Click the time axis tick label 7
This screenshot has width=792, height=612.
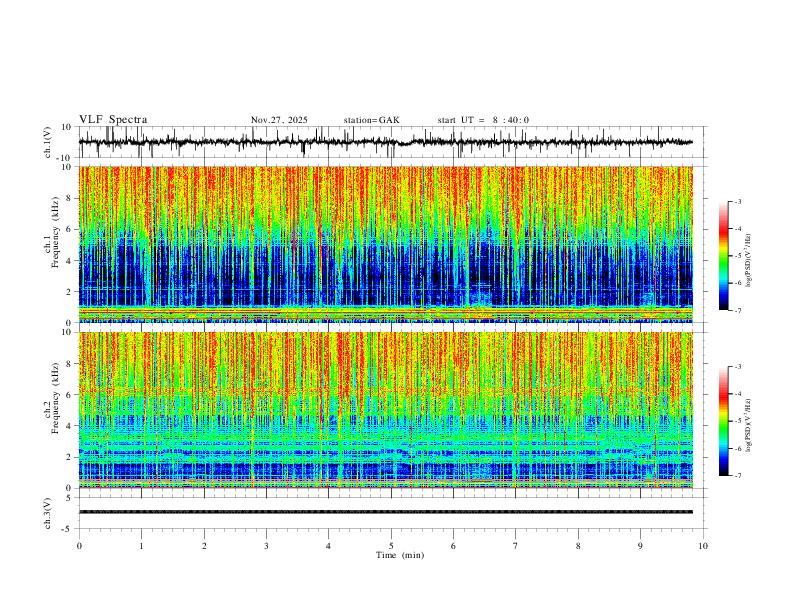[x=516, y=546]
